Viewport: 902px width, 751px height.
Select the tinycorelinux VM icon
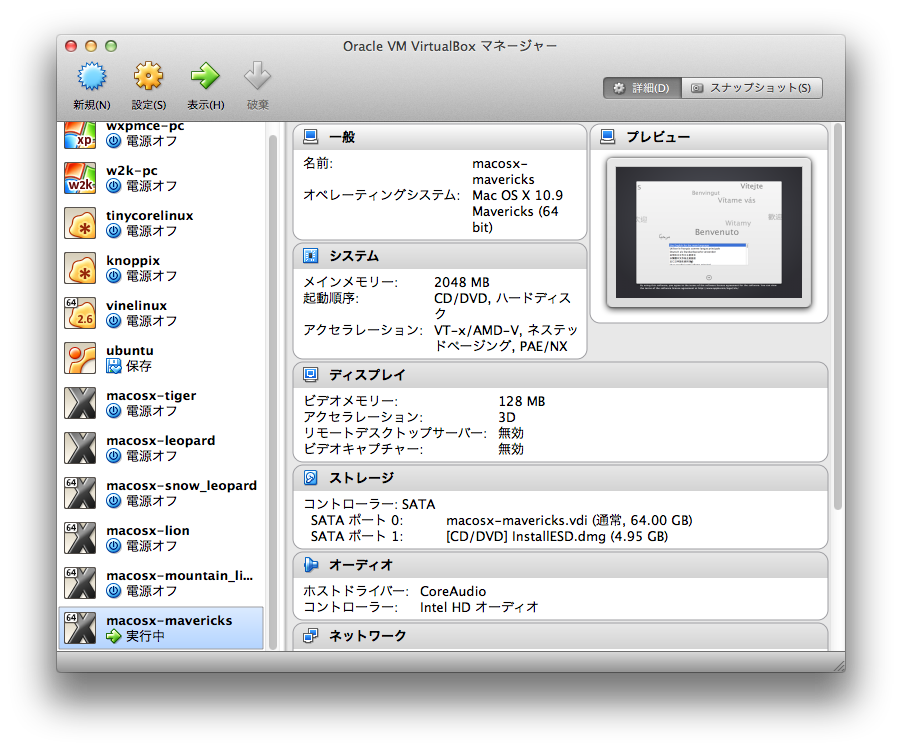coord(80,223)
